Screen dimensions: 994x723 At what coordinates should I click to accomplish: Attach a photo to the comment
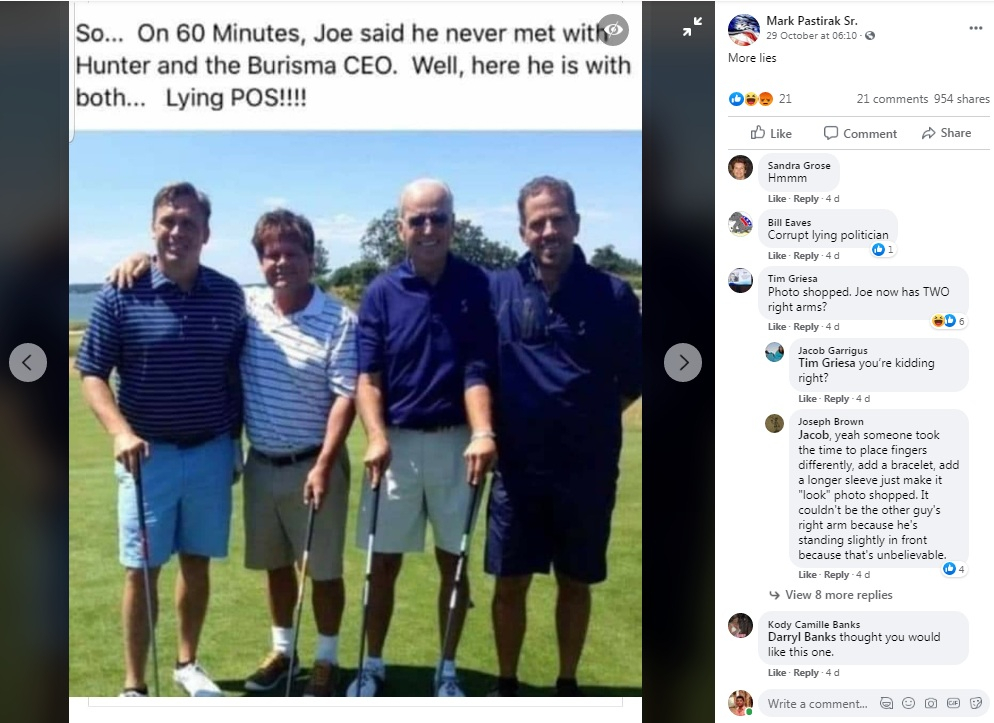point(931,704)
